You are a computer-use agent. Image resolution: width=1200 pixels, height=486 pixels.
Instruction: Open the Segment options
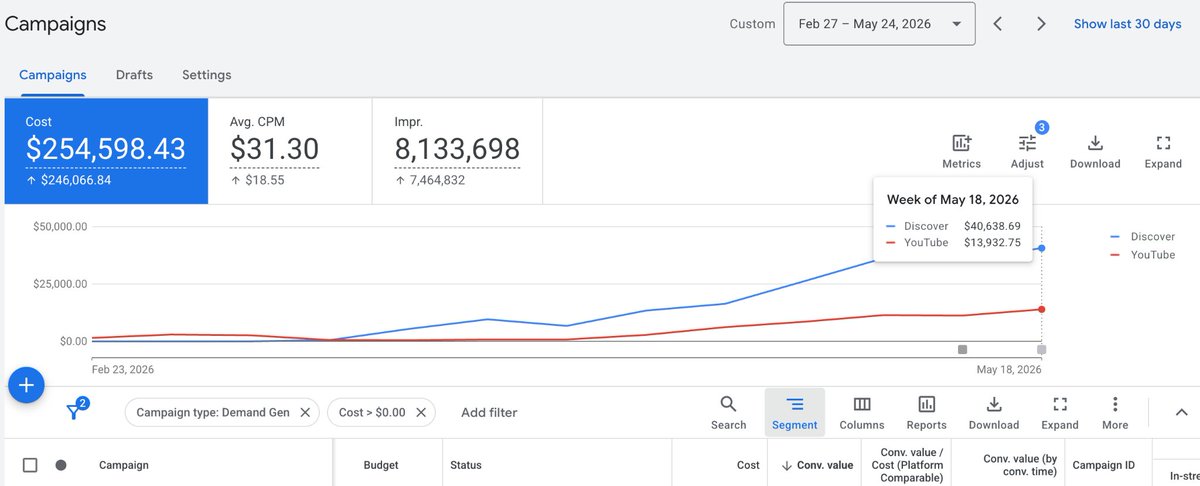795,404
